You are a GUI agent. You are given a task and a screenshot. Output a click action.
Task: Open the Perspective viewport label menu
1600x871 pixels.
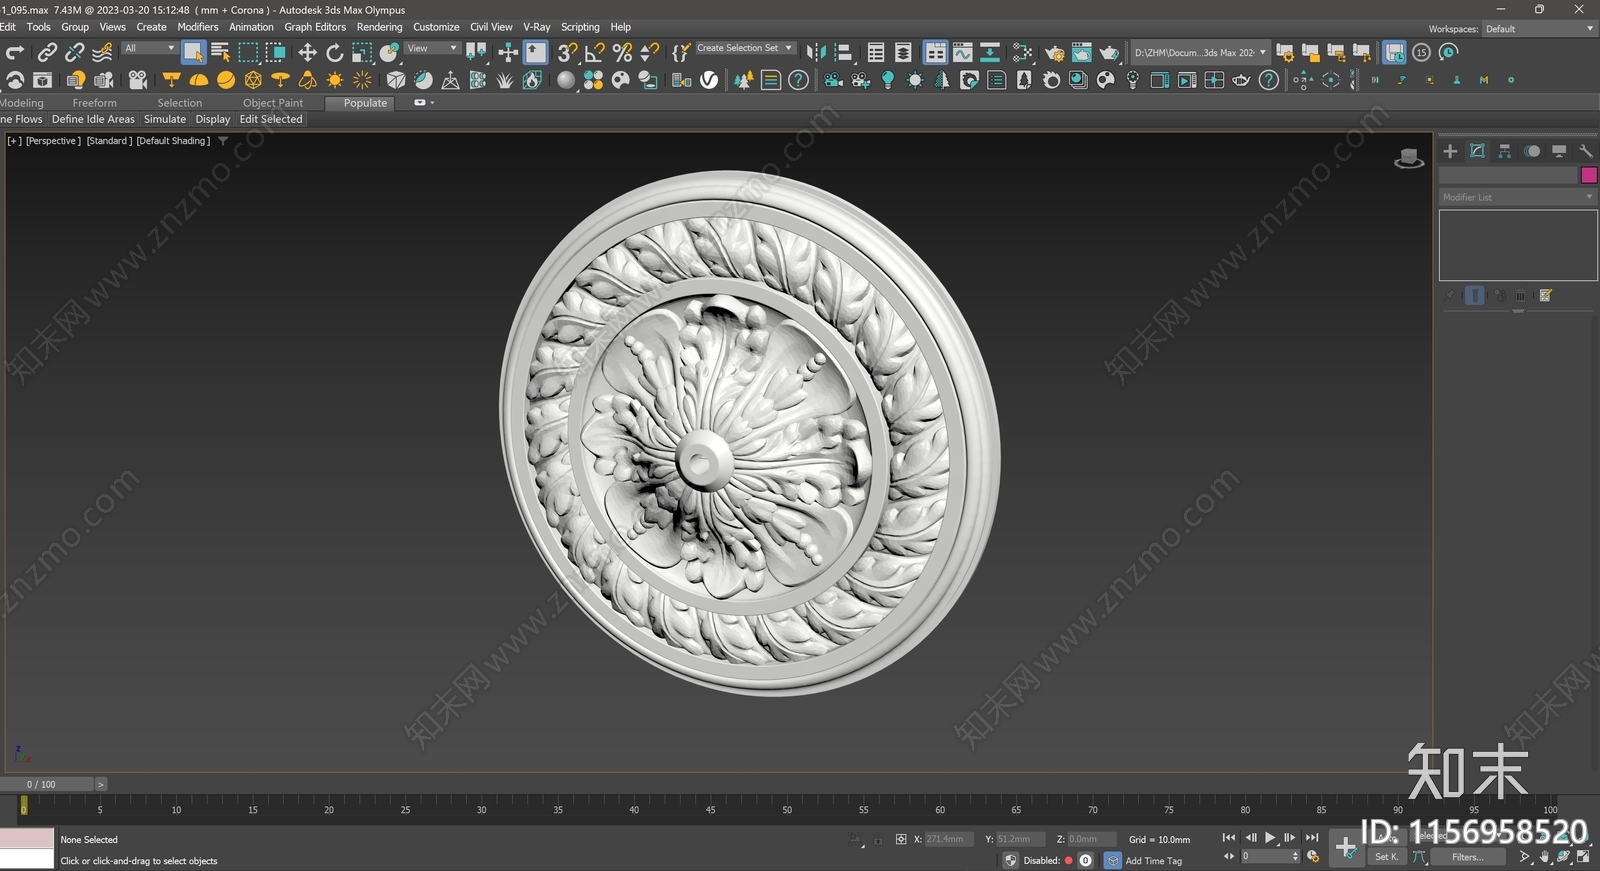[x=53, y=141]
